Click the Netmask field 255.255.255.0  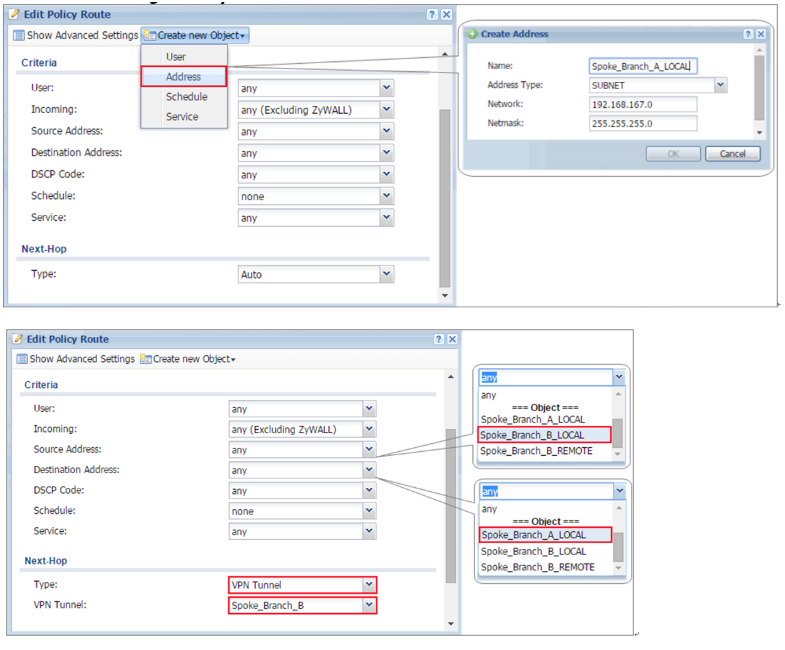coord(642,123)
